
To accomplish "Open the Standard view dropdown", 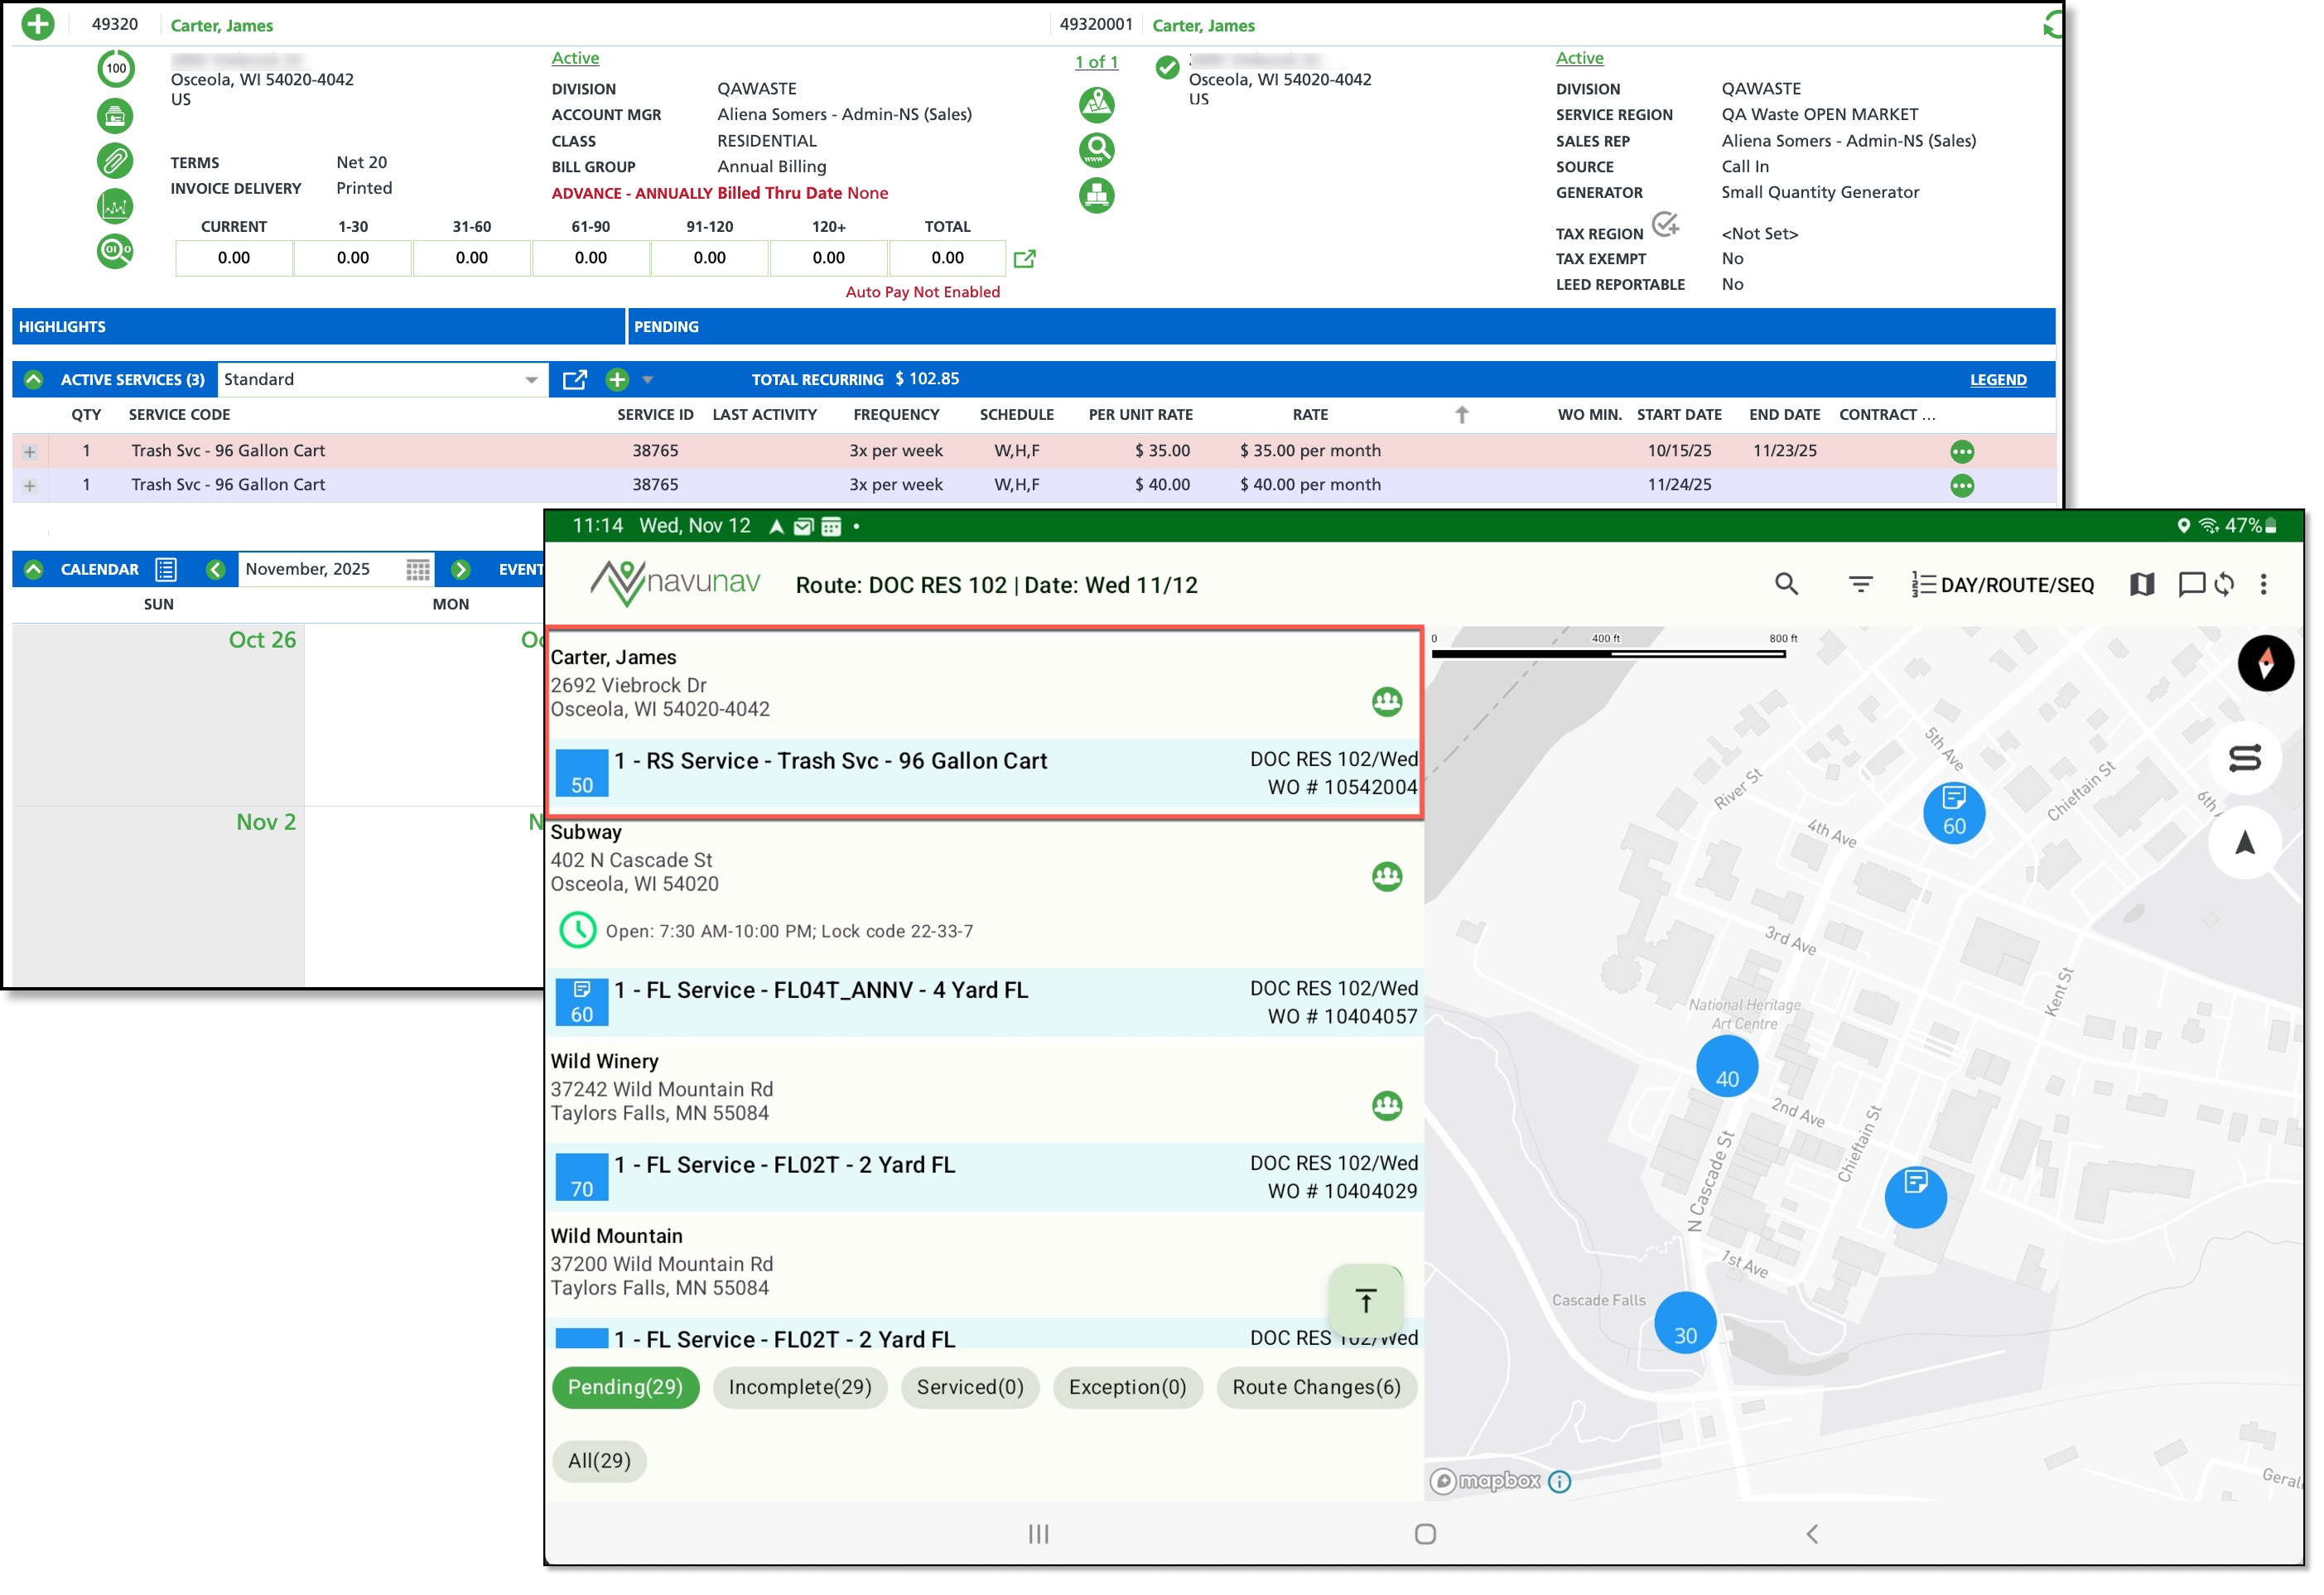I will tap(381, 379).
